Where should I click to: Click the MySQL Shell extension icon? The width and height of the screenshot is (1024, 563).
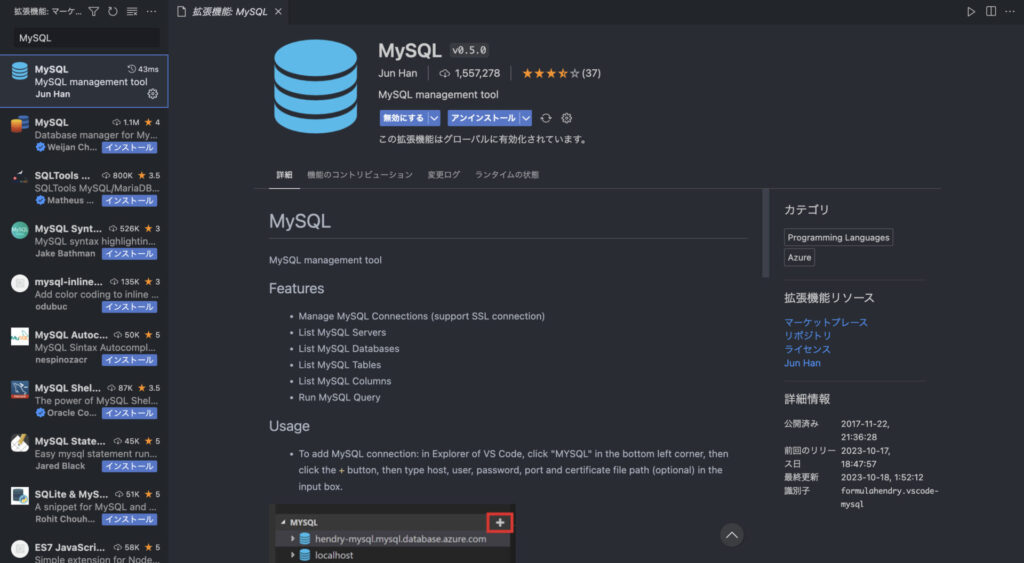tap(20, 389)
